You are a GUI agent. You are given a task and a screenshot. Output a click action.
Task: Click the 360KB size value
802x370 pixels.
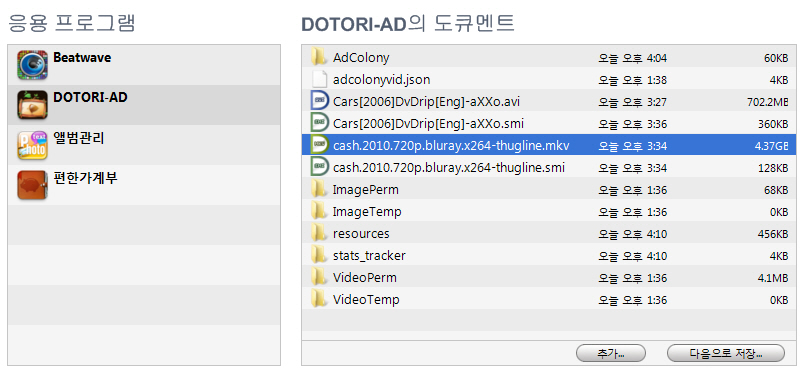click(x=773, y=124)
